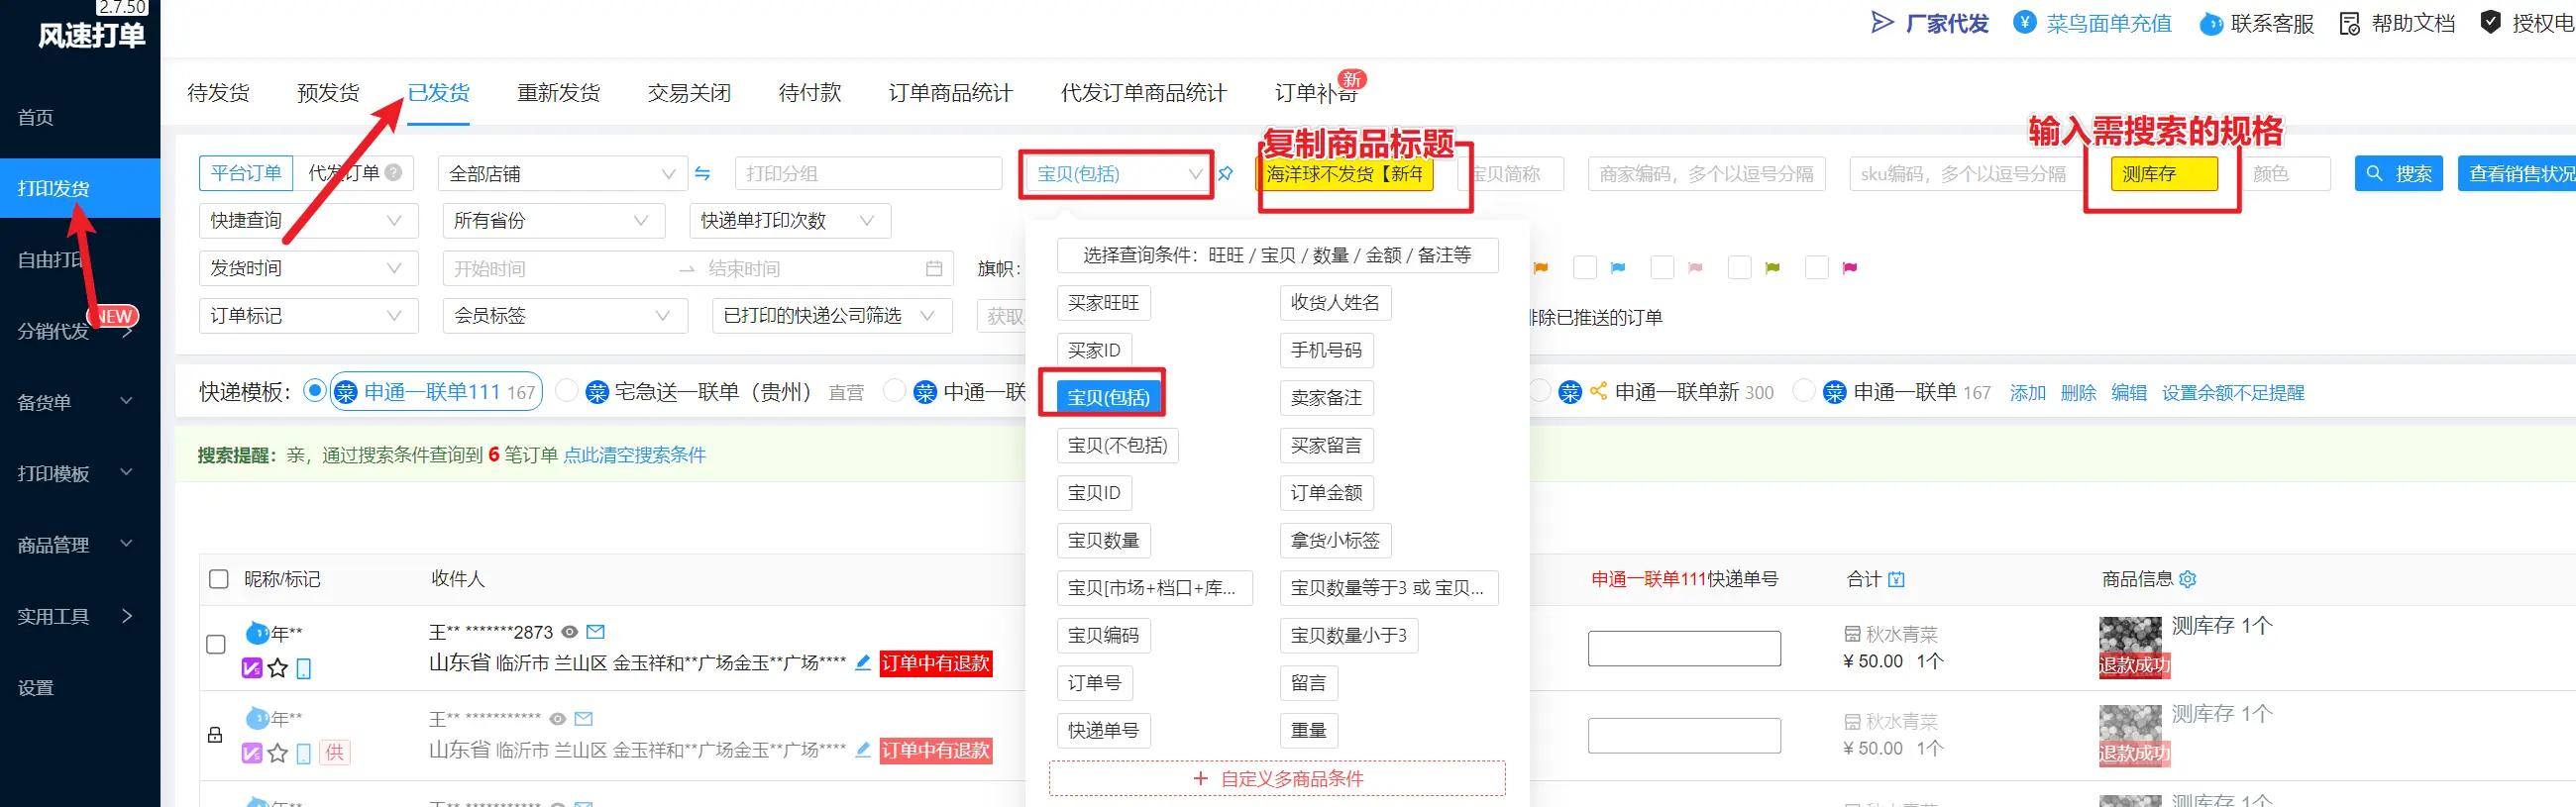The width and height of the screenshot is (2576, 807).
Task: Switch to the 重新发货 tab
Action: (x=559, y=93)
